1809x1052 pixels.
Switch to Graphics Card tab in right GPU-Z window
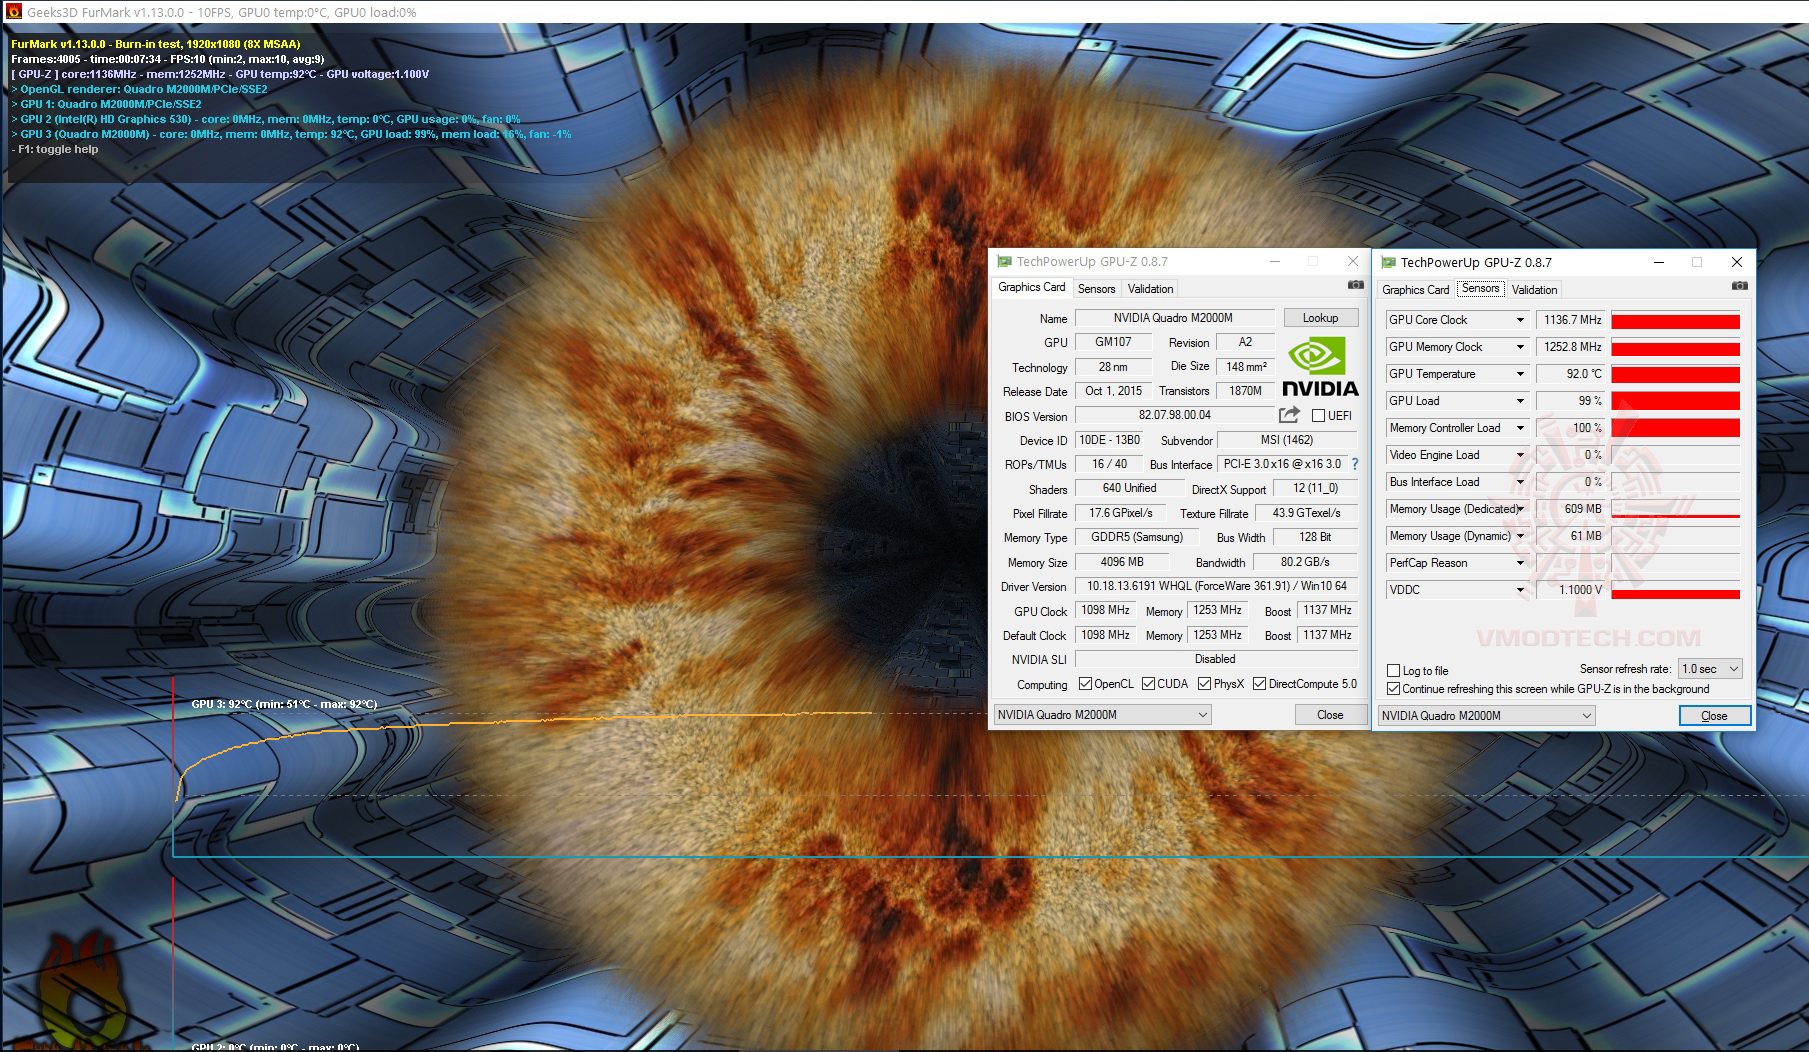pos(1415,290)
